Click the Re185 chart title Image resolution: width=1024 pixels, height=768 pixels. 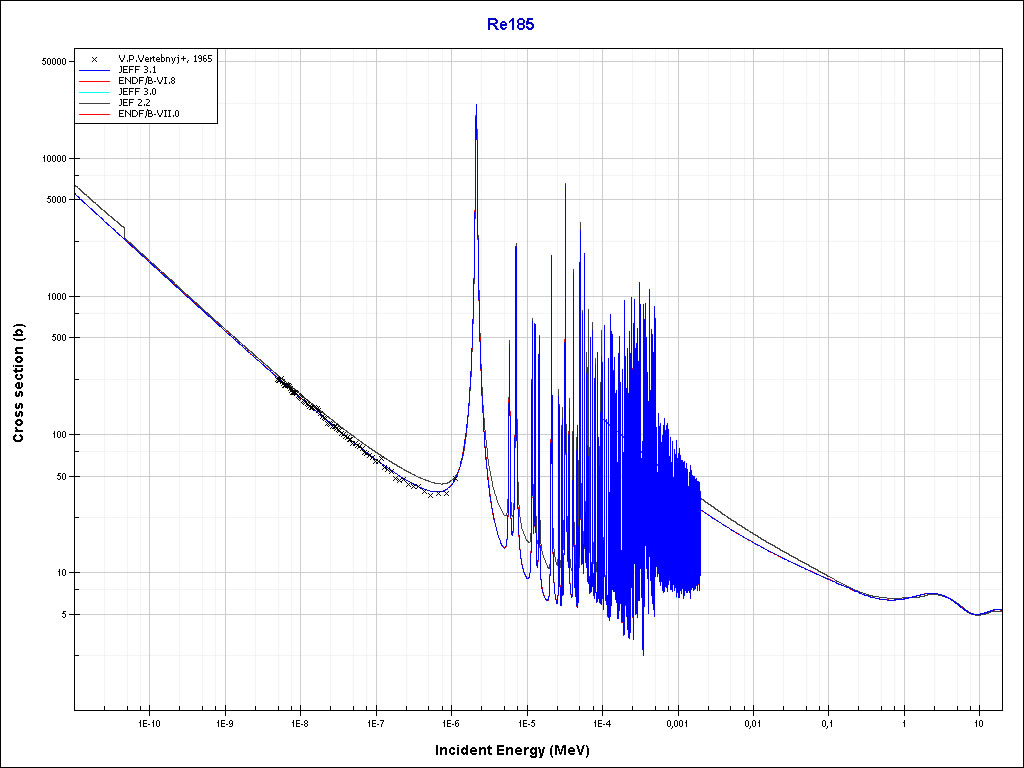[x=510, y=25]
